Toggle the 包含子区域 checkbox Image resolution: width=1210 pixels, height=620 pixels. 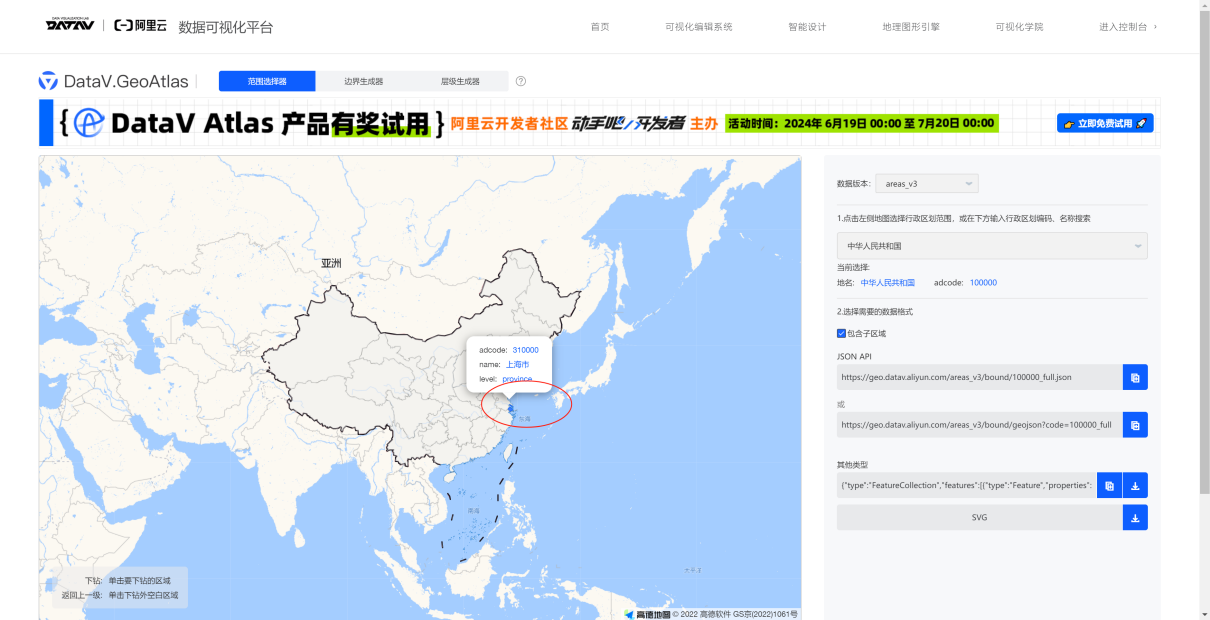[x=842, y=333]
